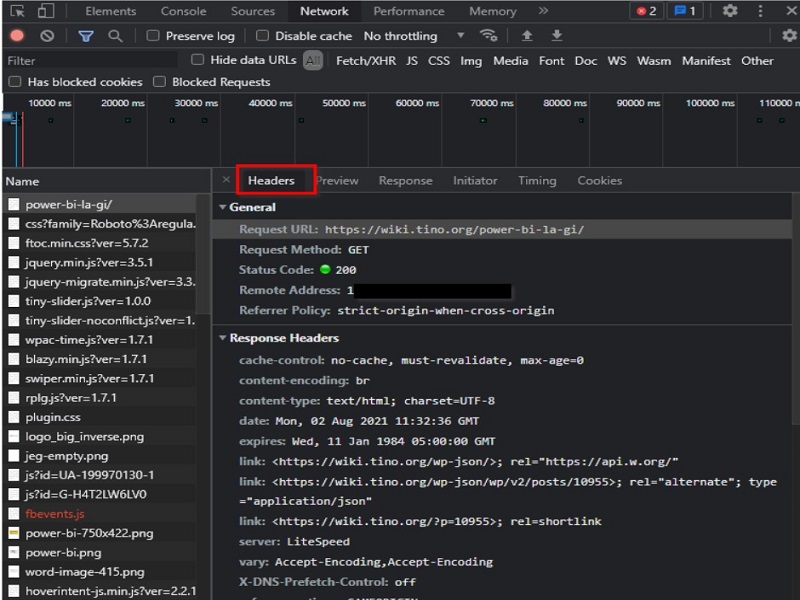Select image icon beside power-bi-750x422.png
Image resolution: width=800 pixels, height=600 pixels.
[x=14, y=533]
